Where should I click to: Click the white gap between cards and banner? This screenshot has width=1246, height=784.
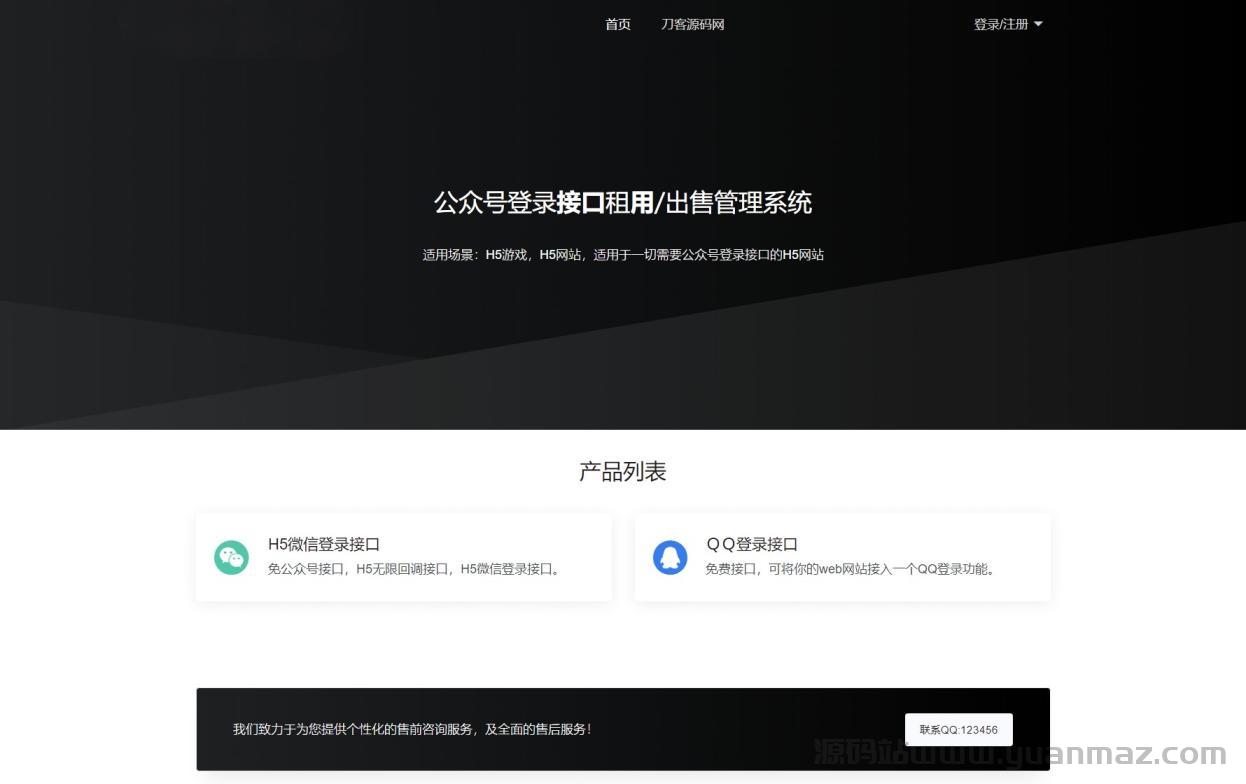coord(622,645)
